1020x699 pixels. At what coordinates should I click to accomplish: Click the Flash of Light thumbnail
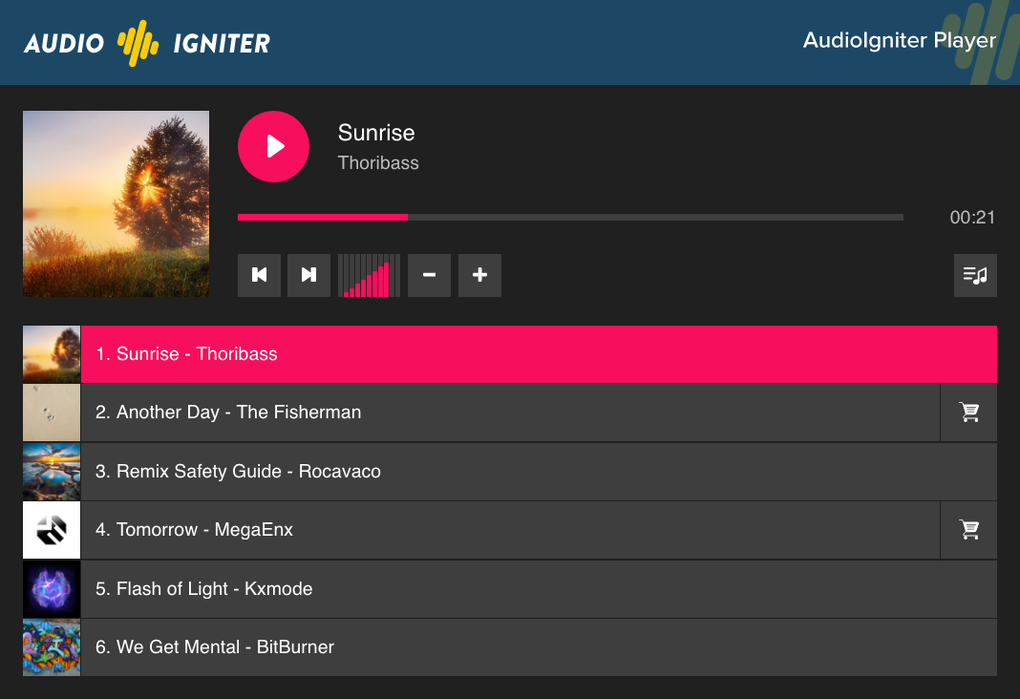[x=51, y=589]
